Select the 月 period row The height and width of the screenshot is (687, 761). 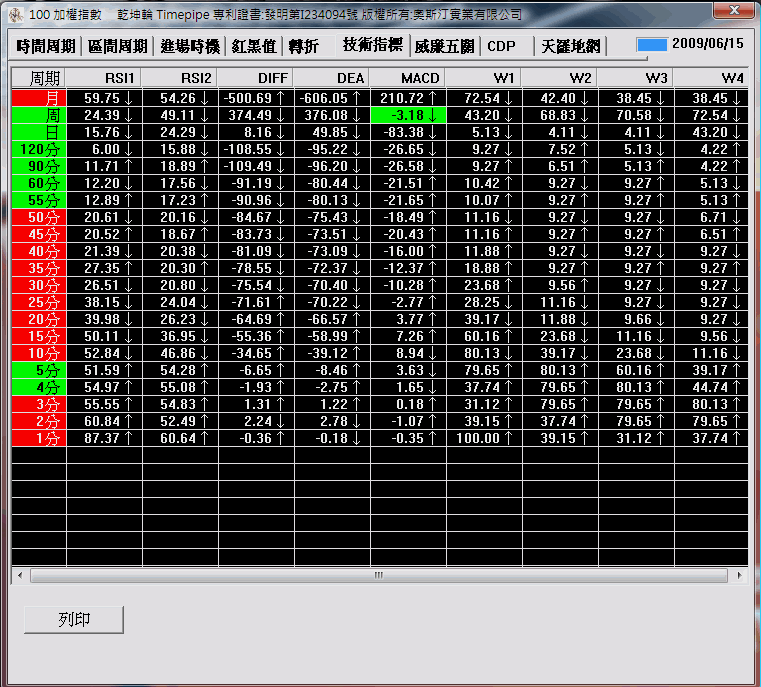(39, 98)
